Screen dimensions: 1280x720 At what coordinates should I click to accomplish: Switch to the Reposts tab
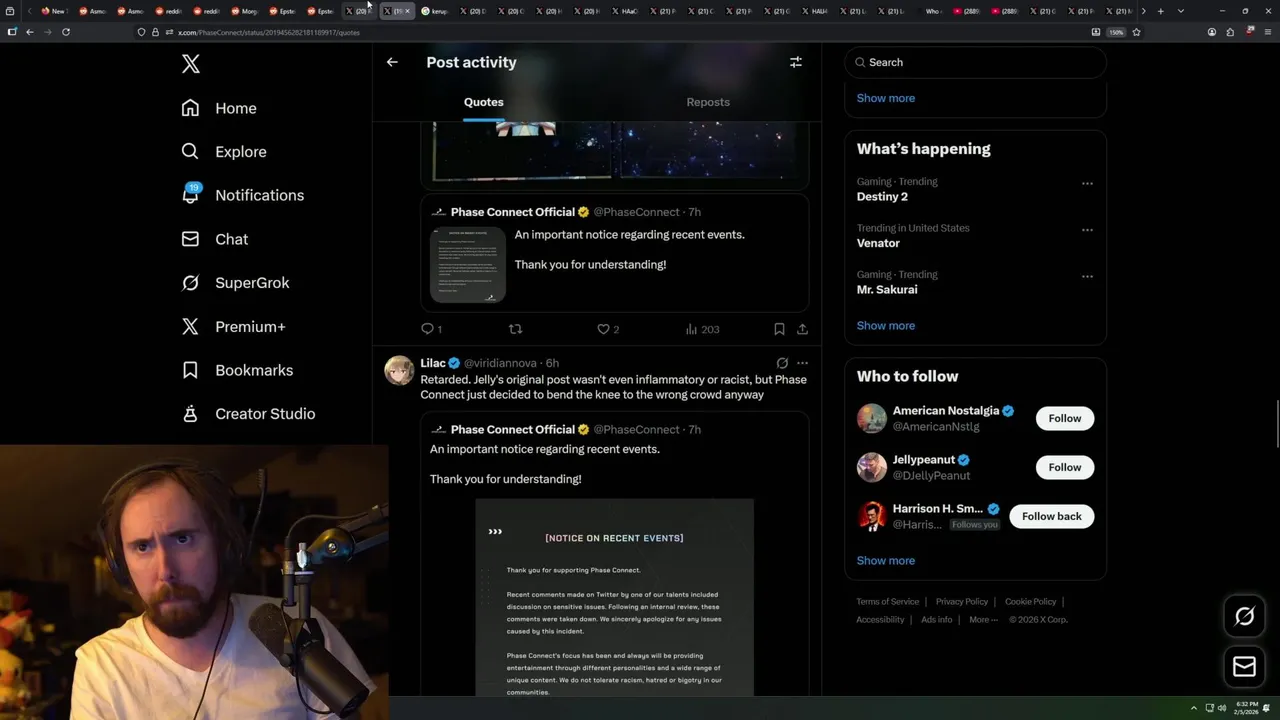coord(708,102)
